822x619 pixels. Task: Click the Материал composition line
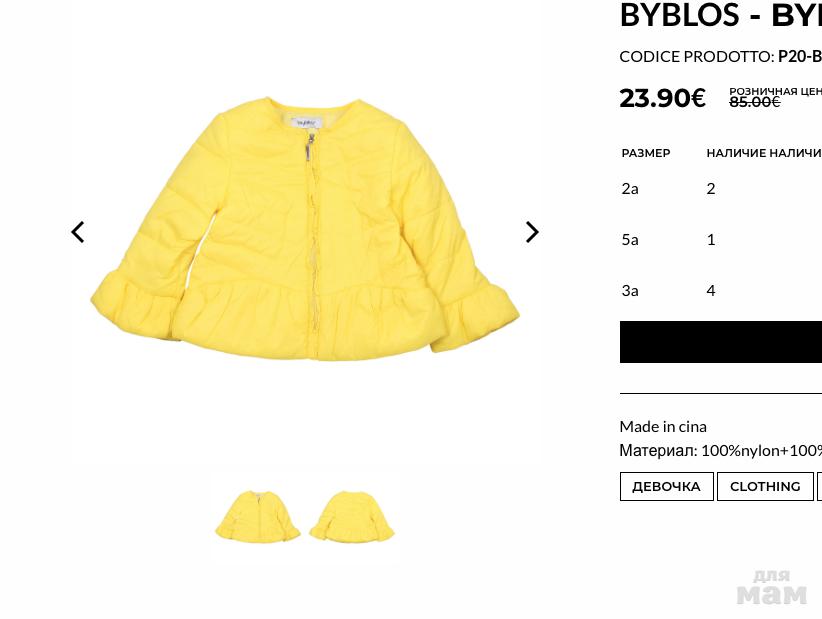tap(721, 450)
